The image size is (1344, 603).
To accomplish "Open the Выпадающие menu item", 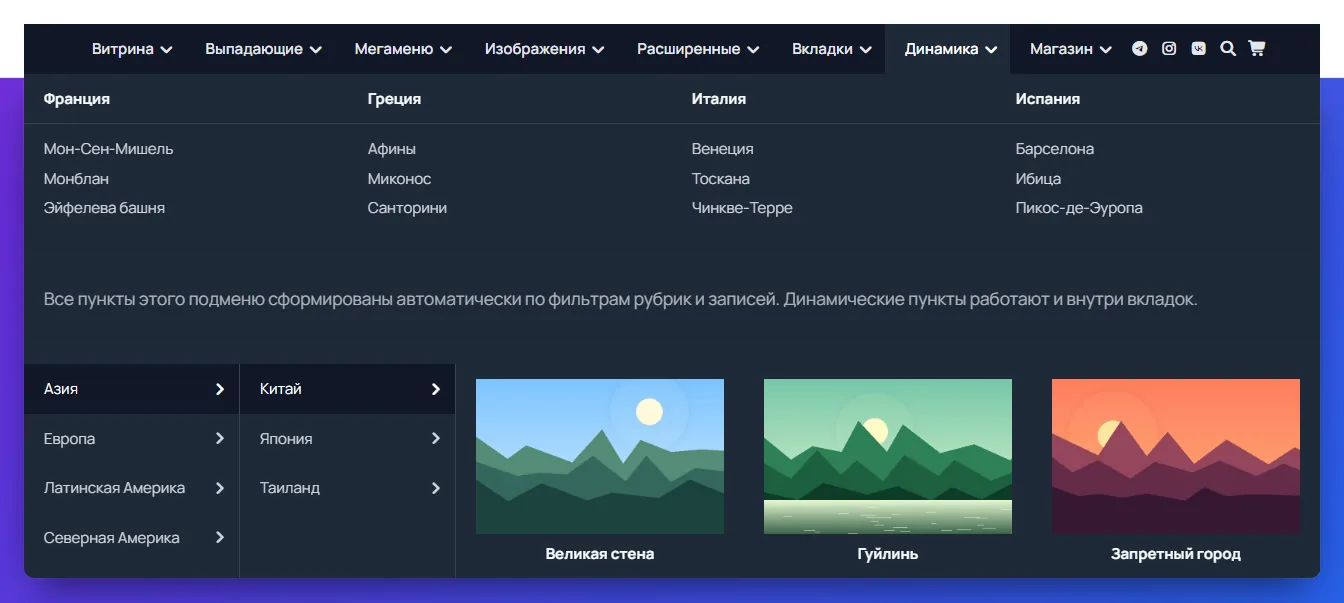I will coord(263,49).
